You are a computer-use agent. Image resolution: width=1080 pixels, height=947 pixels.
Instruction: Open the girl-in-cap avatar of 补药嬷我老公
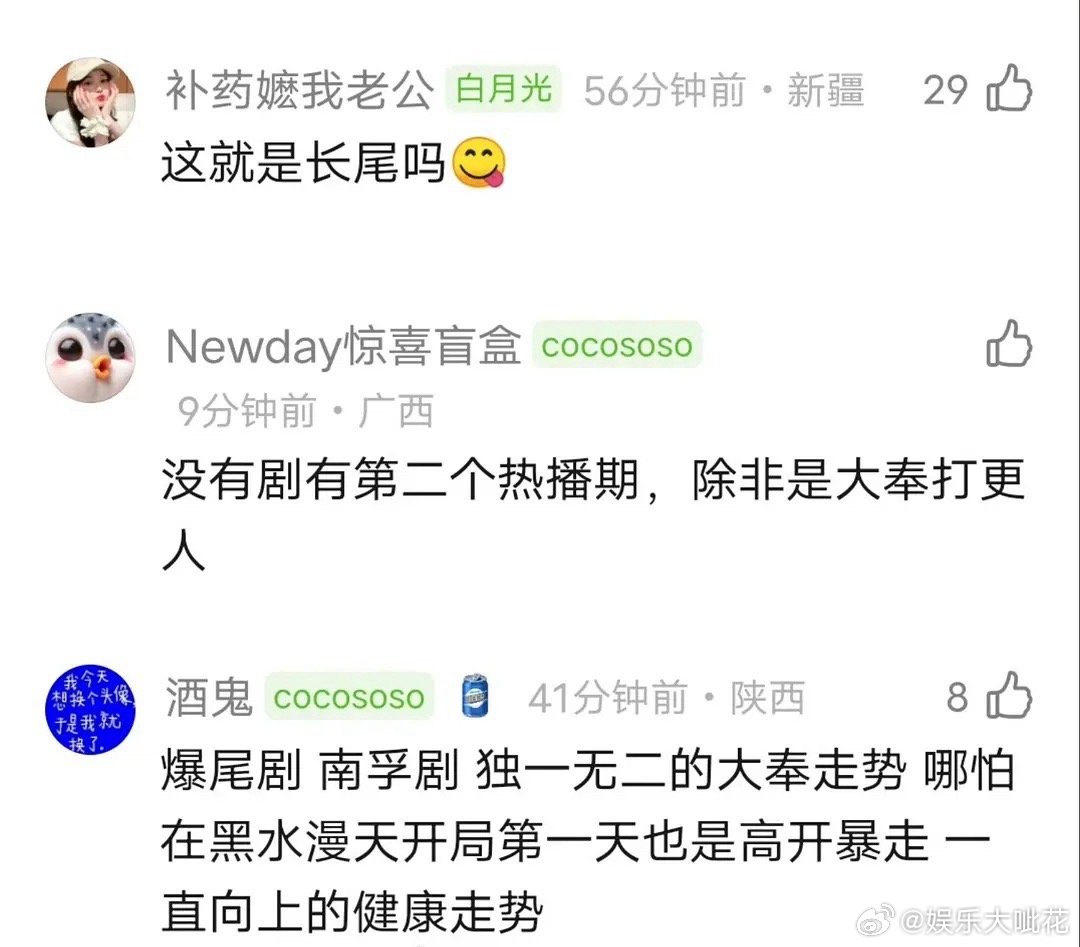pos(90,102)
